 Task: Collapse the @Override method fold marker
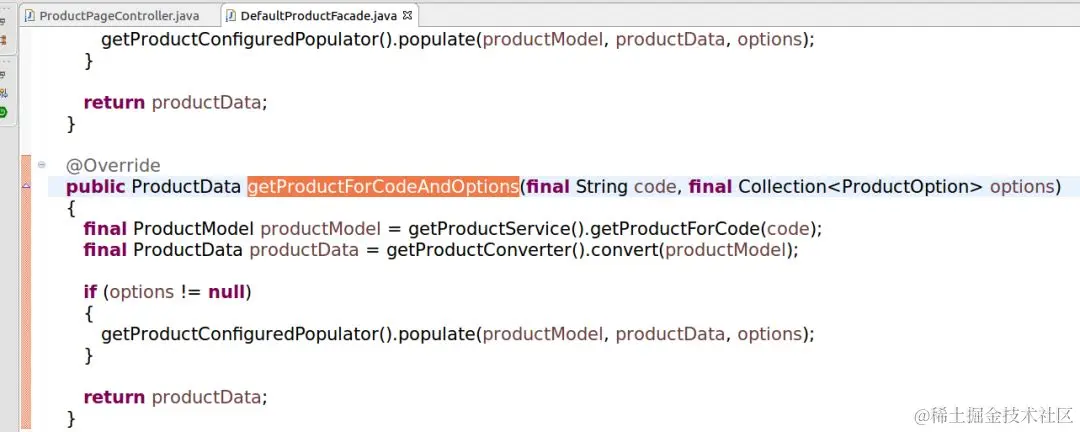[42, 165]
